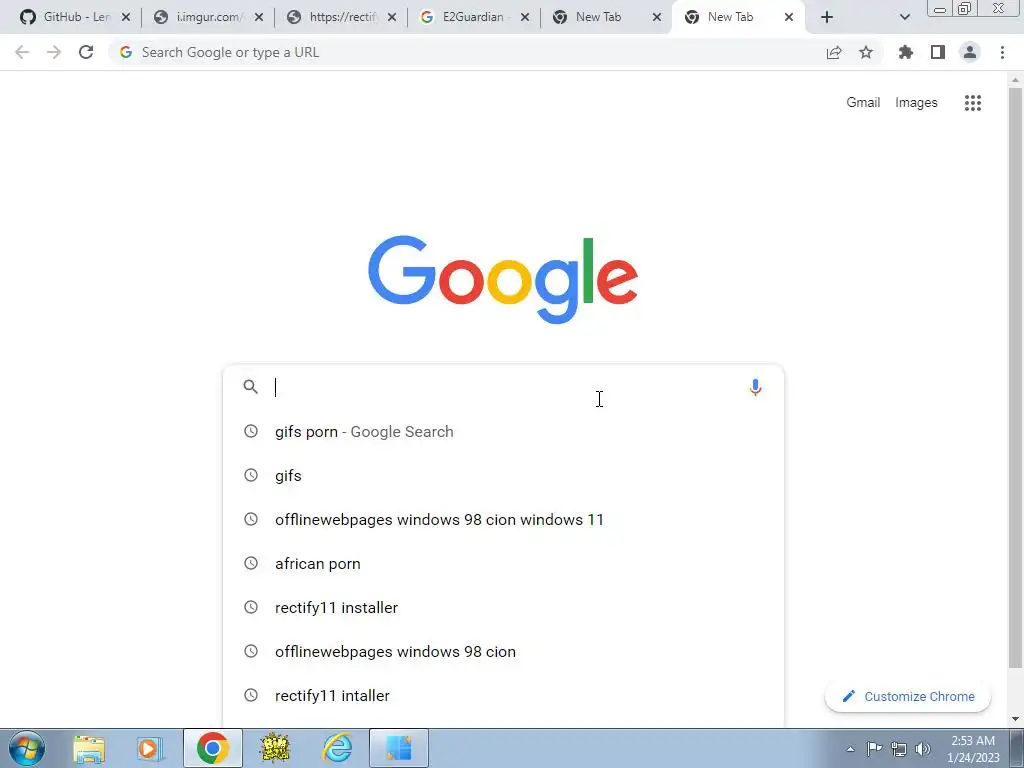Viewport: 1024px width, 768px height.
Task: Open Windows Media Player from the taskbar
Action: point(150,748)
